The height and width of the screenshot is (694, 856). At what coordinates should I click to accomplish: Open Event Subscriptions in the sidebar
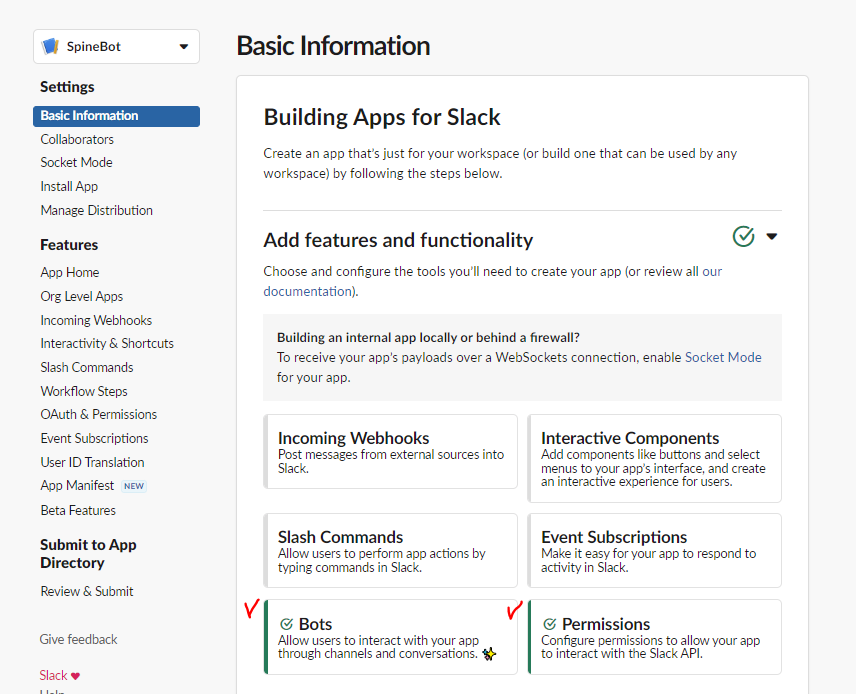(x=94, y=438)
